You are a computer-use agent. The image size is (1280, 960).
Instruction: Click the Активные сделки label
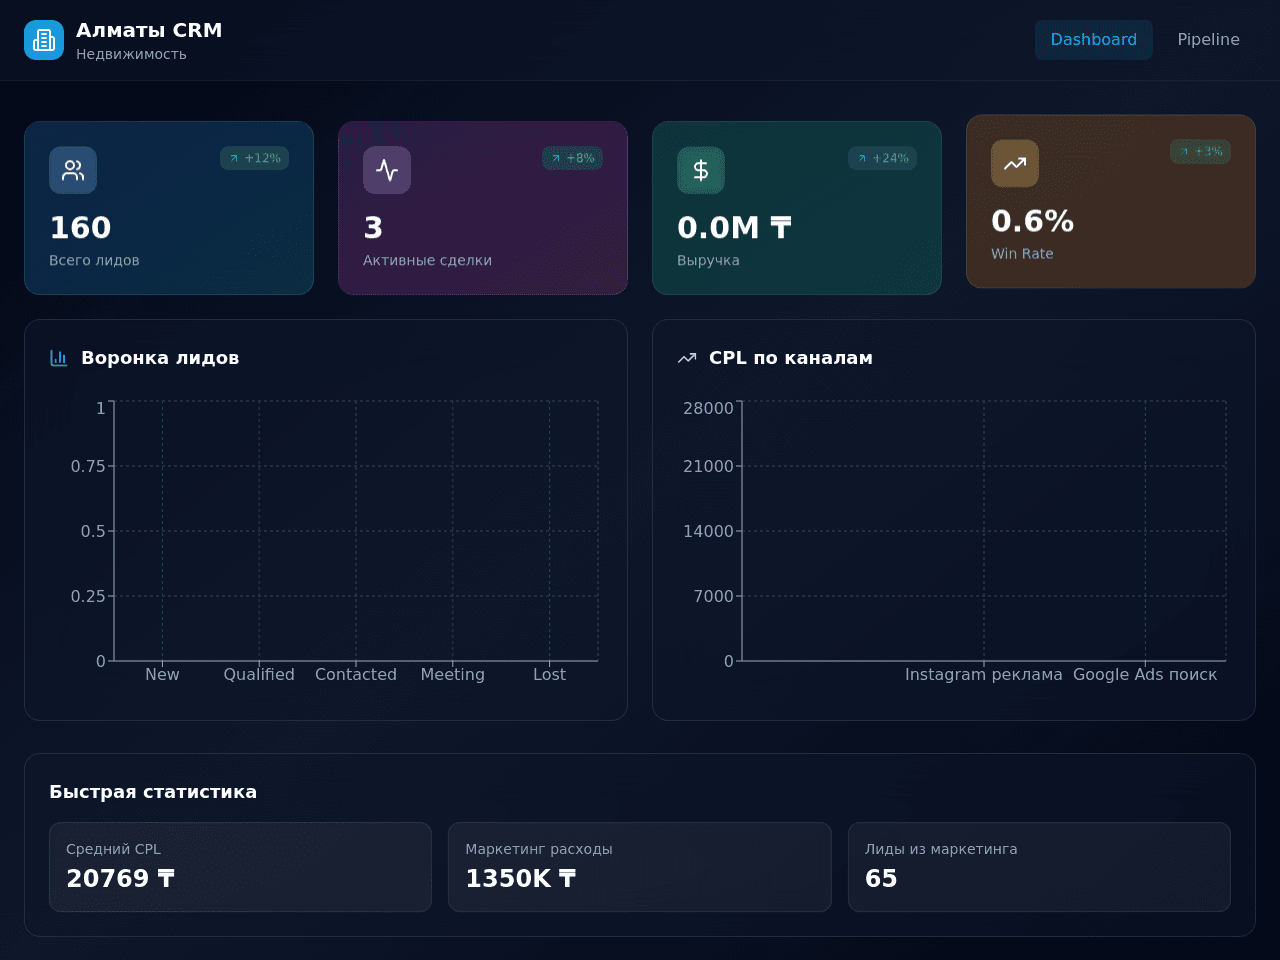(x=427, y=260)
